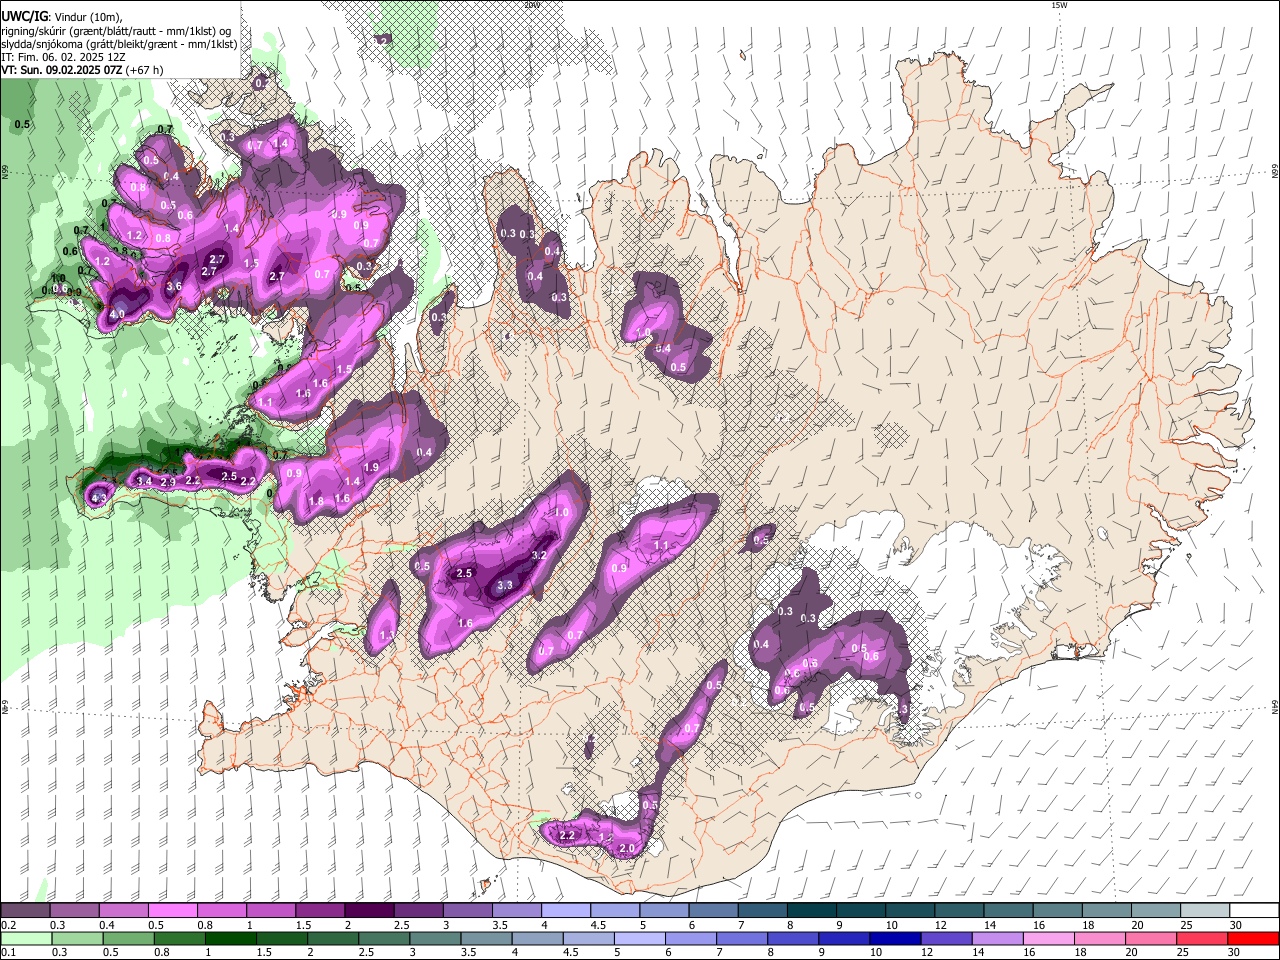Select the bottom-row blue swatch between 8 and 9
The height and width of the screenshot is (960, 1280).
[793, 938]
